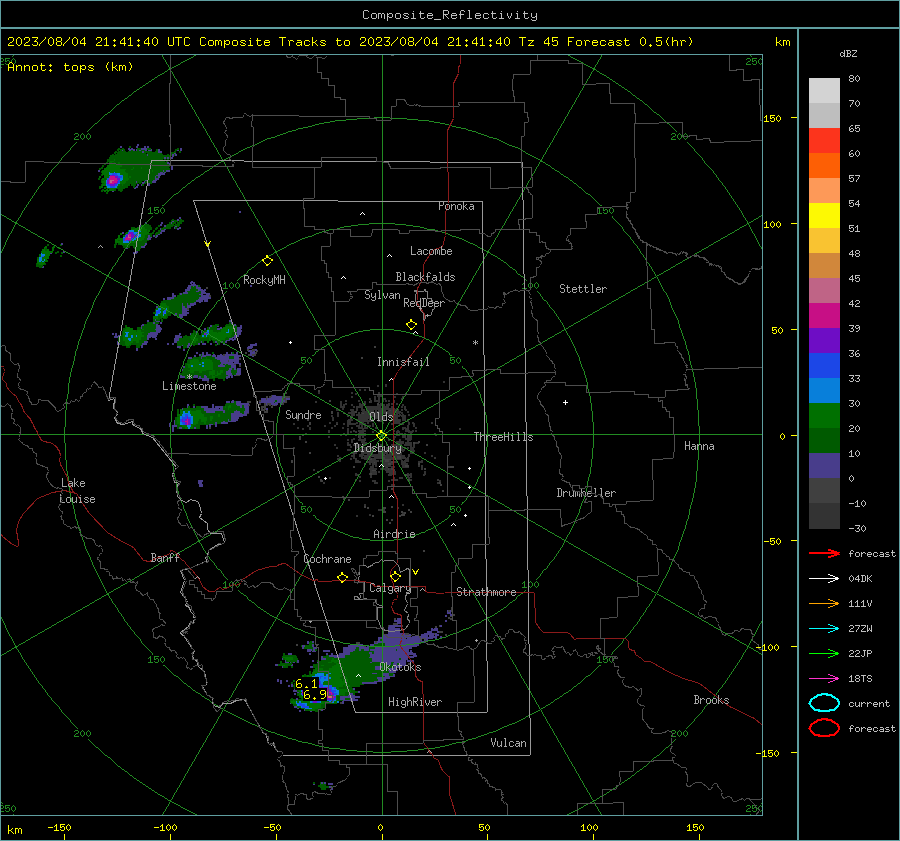This screenshot has height=841, width=900.
Task: Click the yellow diamond marker below Cochrane
Action: click(343, 578)
